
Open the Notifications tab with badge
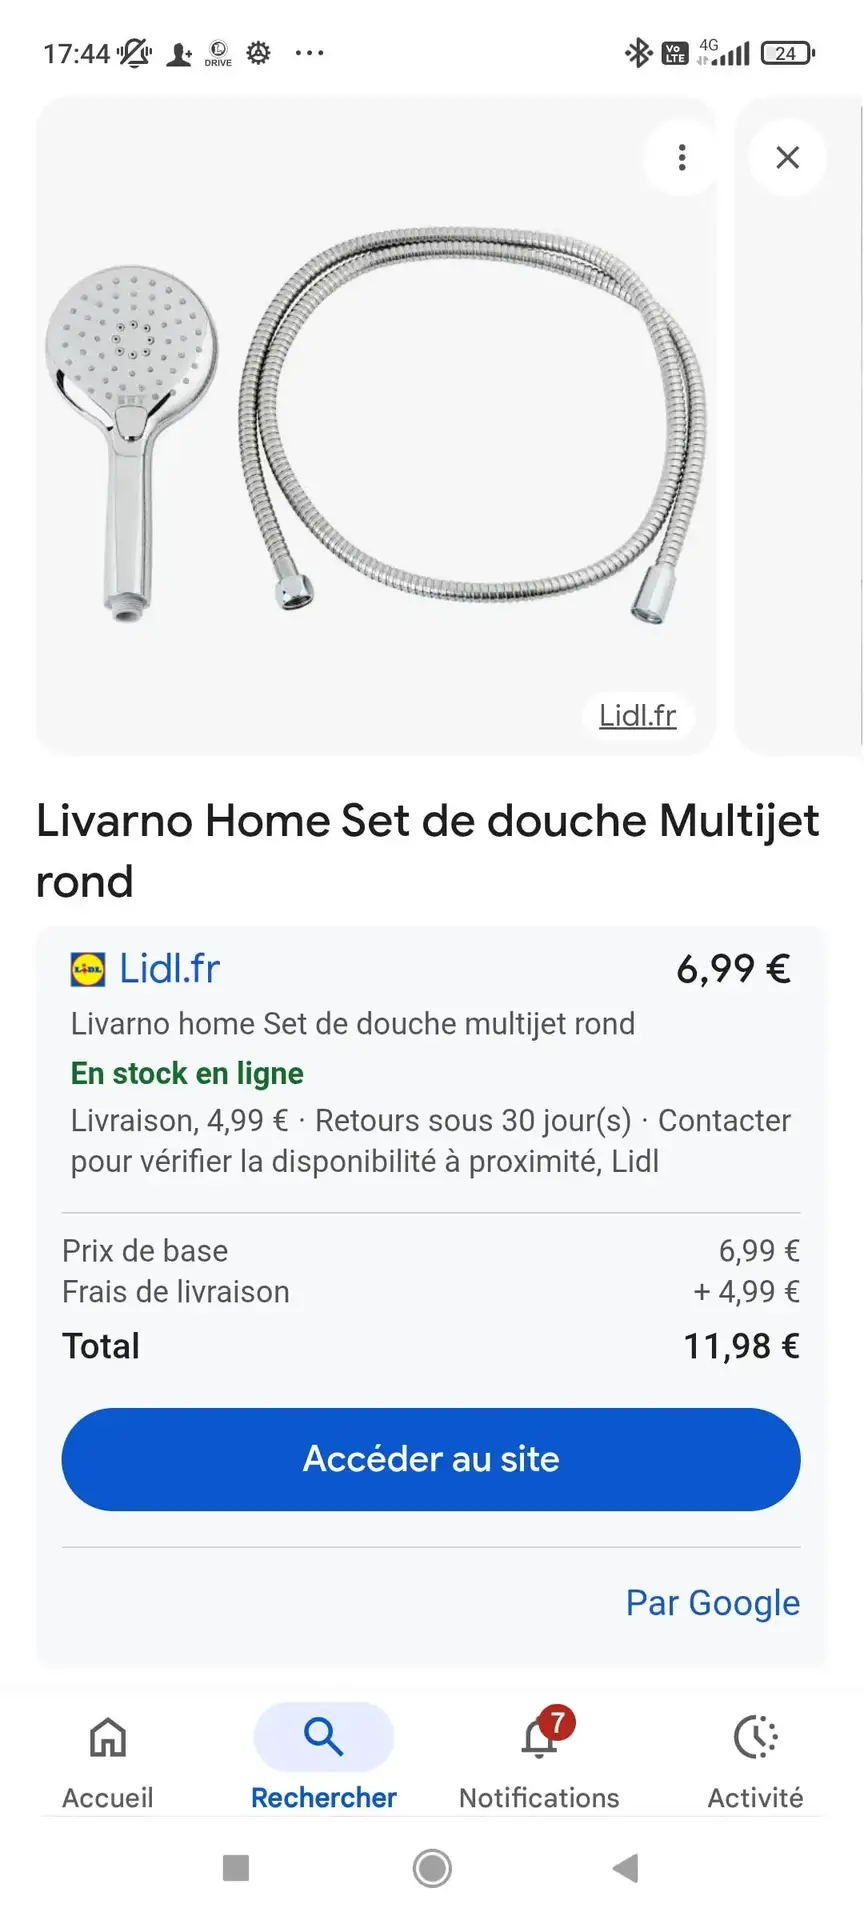click(x=539, y=1760)
